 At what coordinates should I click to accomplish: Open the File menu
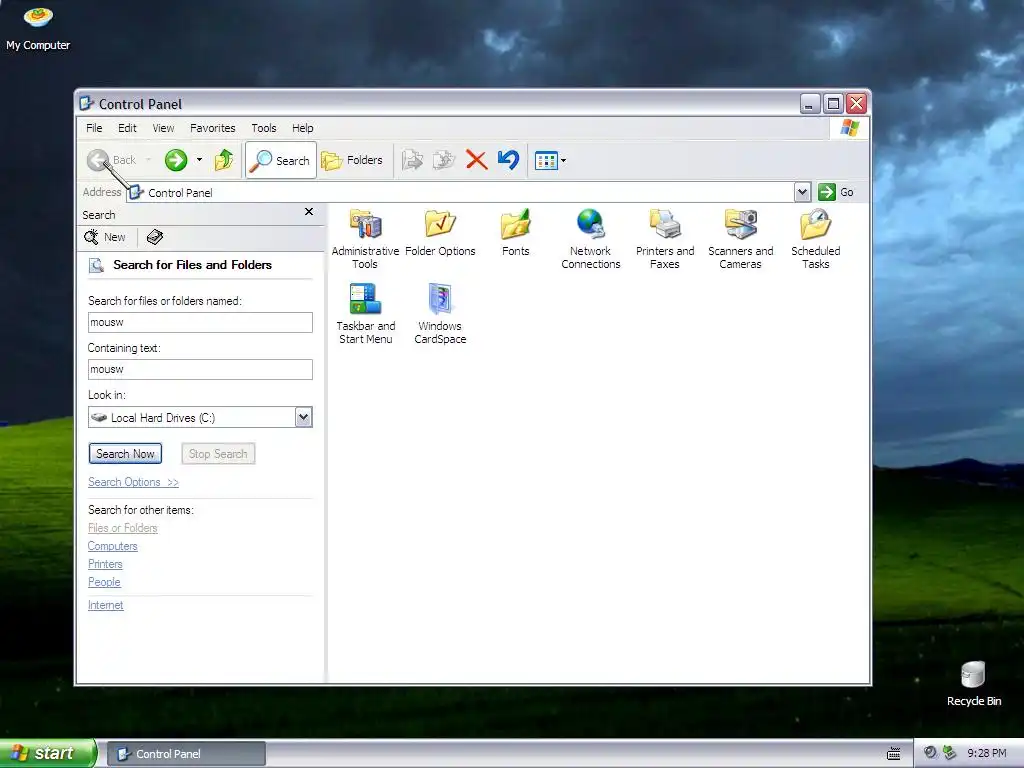point(94,128)
